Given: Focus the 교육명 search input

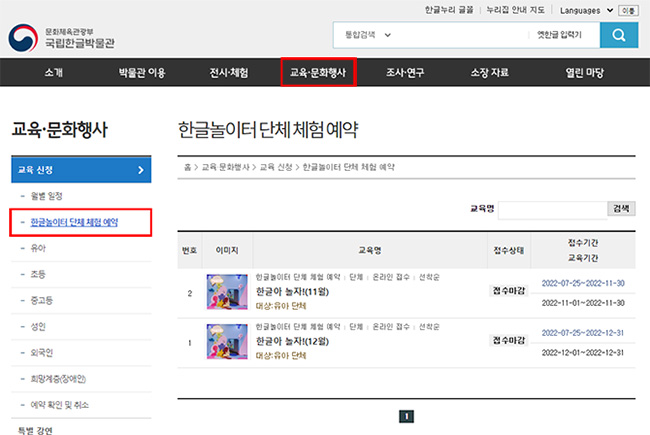Looking at the screenshot, I should pyautogui.click(x=553, y=209).
